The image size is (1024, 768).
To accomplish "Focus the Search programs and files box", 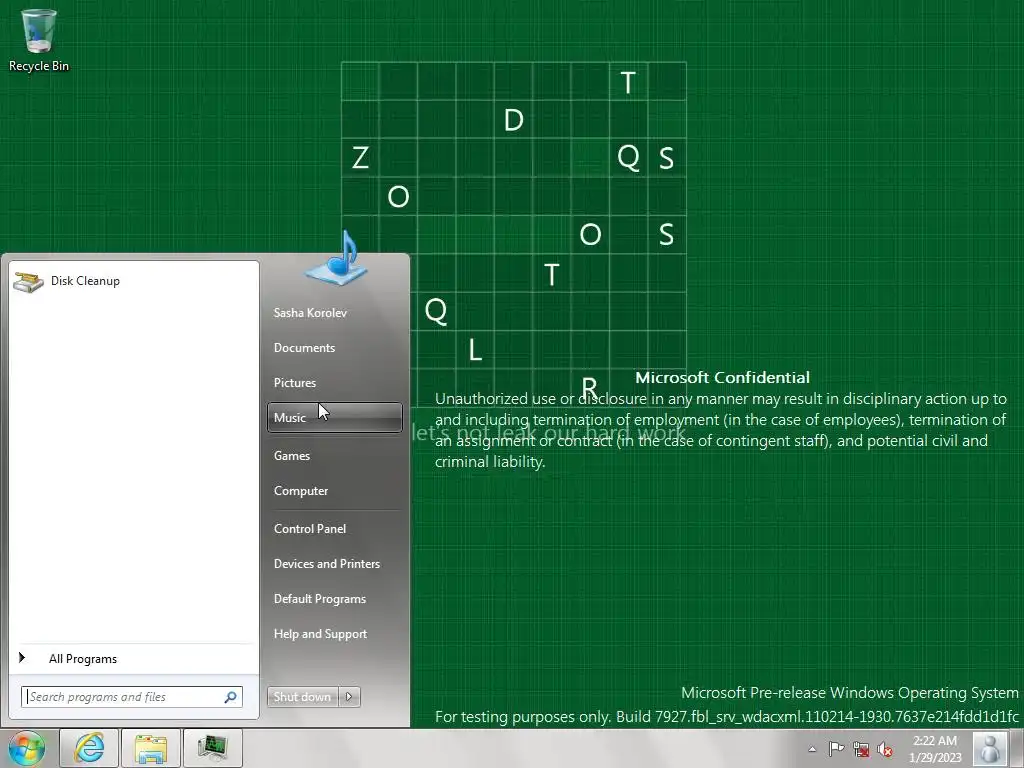I will point(132,697).
